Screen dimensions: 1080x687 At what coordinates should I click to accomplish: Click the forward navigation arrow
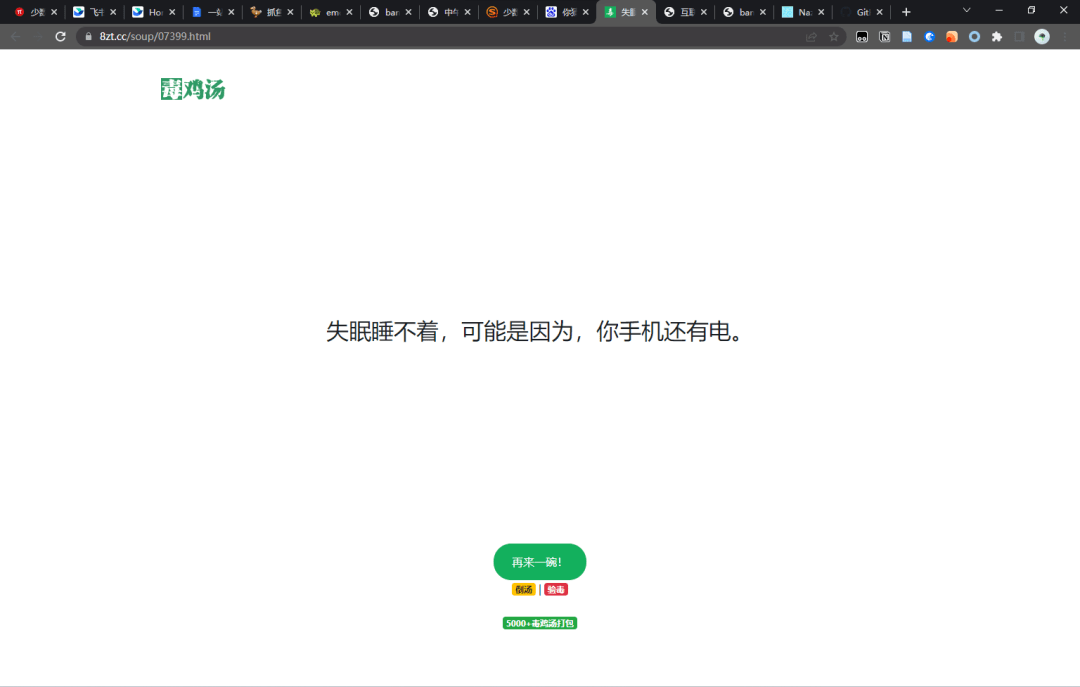click(37, 36)
